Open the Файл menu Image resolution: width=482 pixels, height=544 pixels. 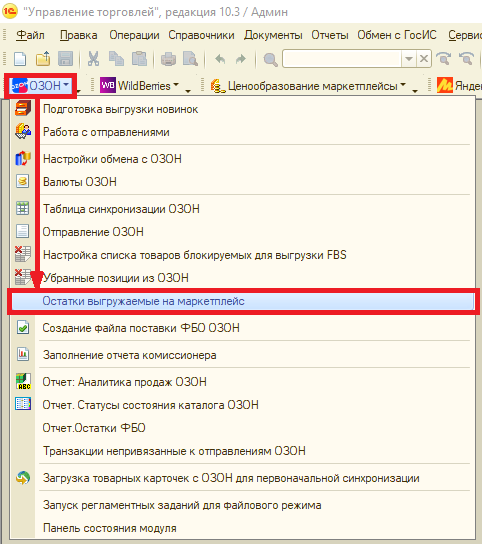click(x=30, y=35)
